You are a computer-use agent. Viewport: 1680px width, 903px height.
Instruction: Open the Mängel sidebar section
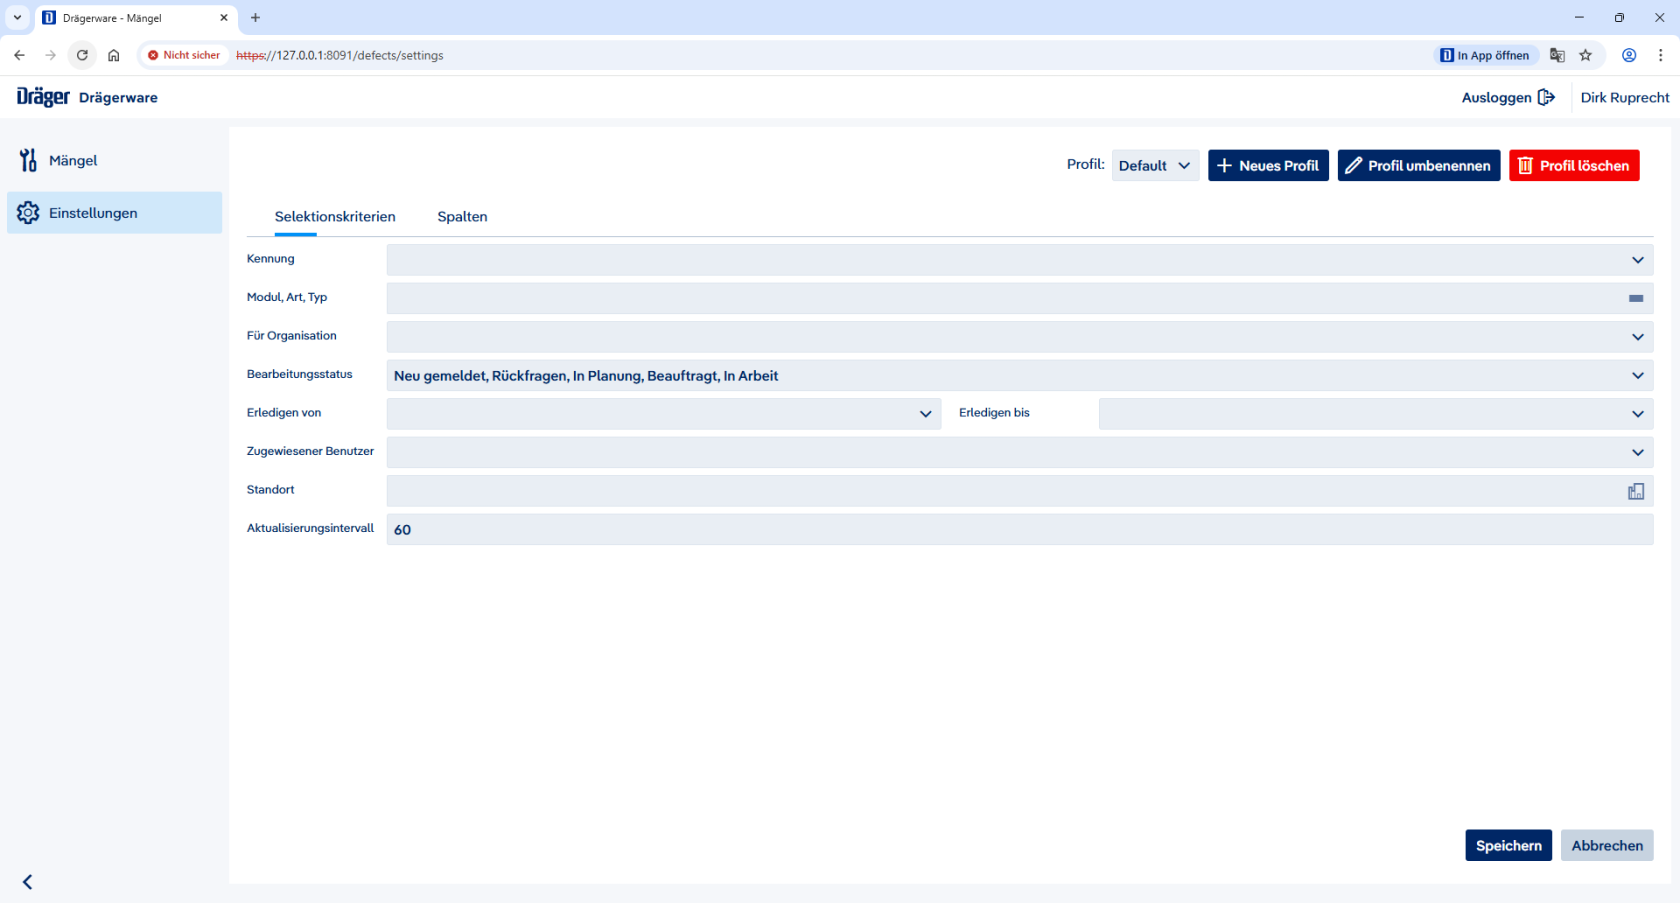(73, 161)
